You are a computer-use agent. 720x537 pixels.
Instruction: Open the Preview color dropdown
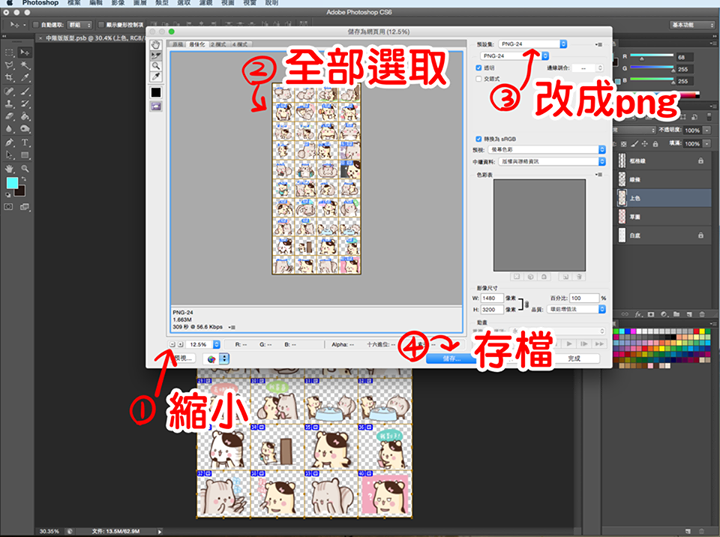pyautogui.click(x=546, y=150)
